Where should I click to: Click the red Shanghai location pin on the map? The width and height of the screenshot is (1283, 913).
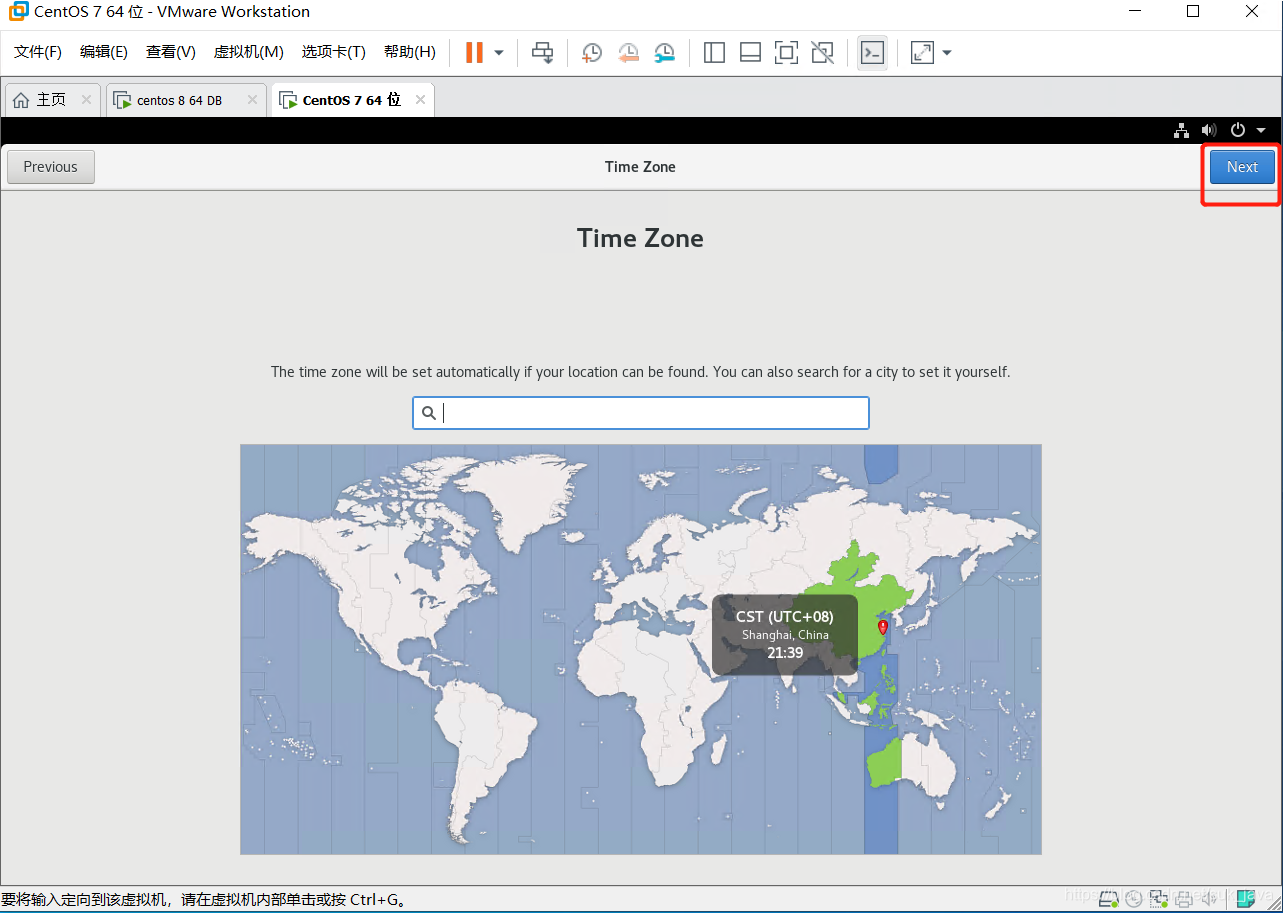coord(882,627)
